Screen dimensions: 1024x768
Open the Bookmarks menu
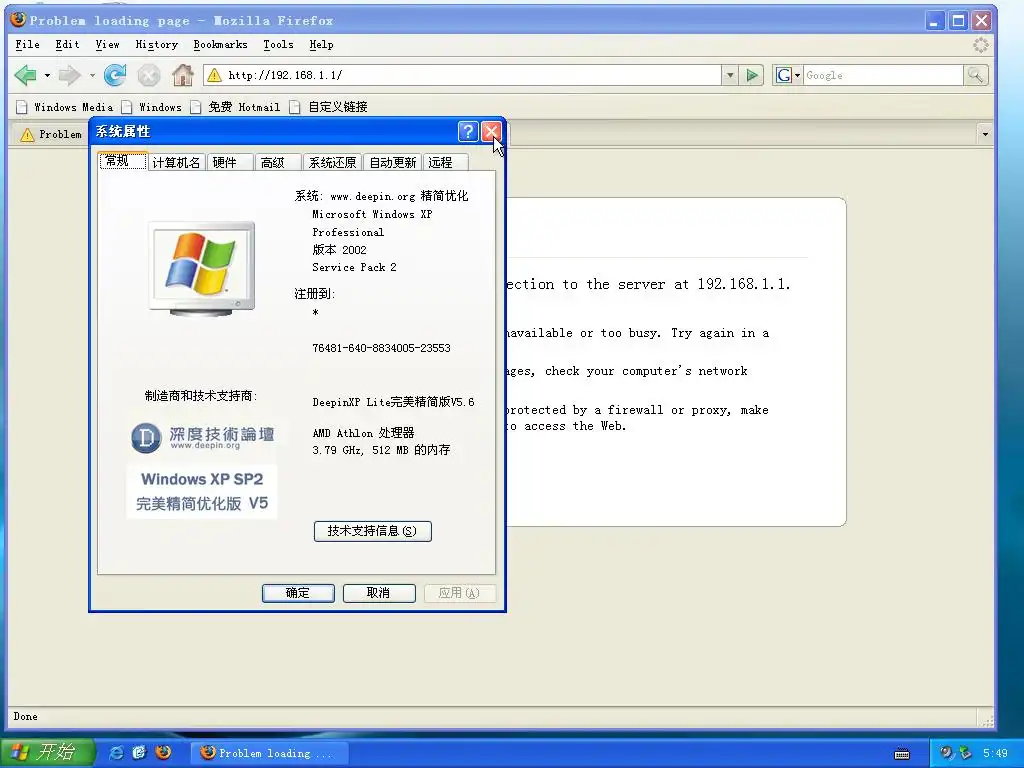pos(220,44)
